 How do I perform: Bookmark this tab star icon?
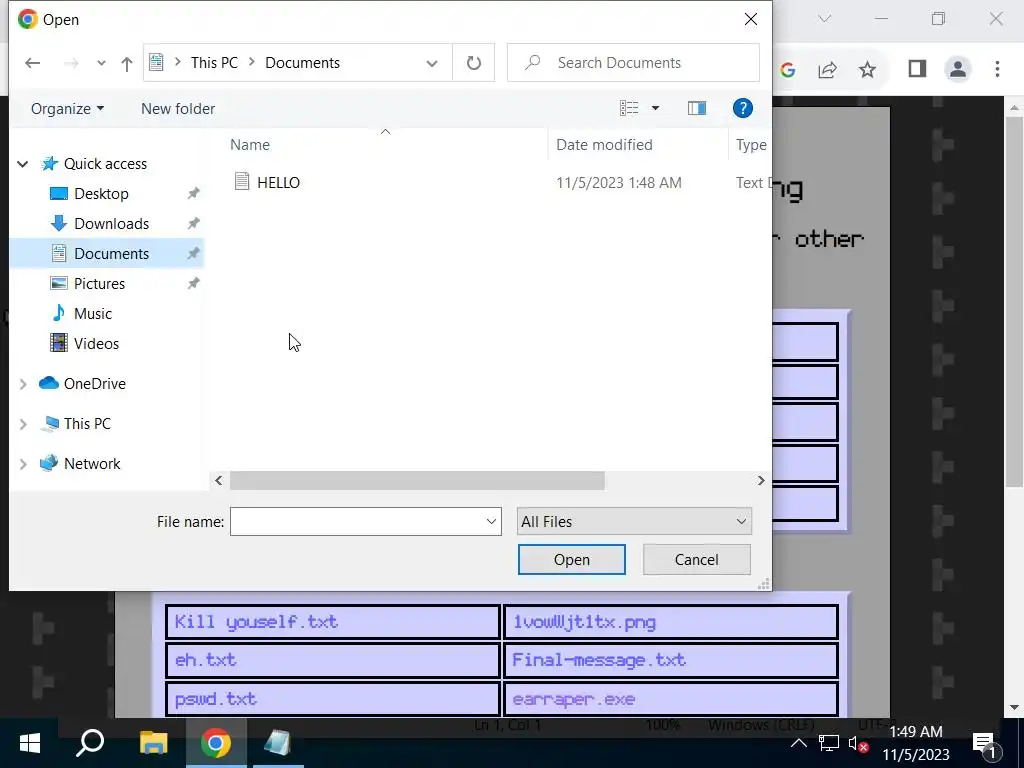click(867, 69)
